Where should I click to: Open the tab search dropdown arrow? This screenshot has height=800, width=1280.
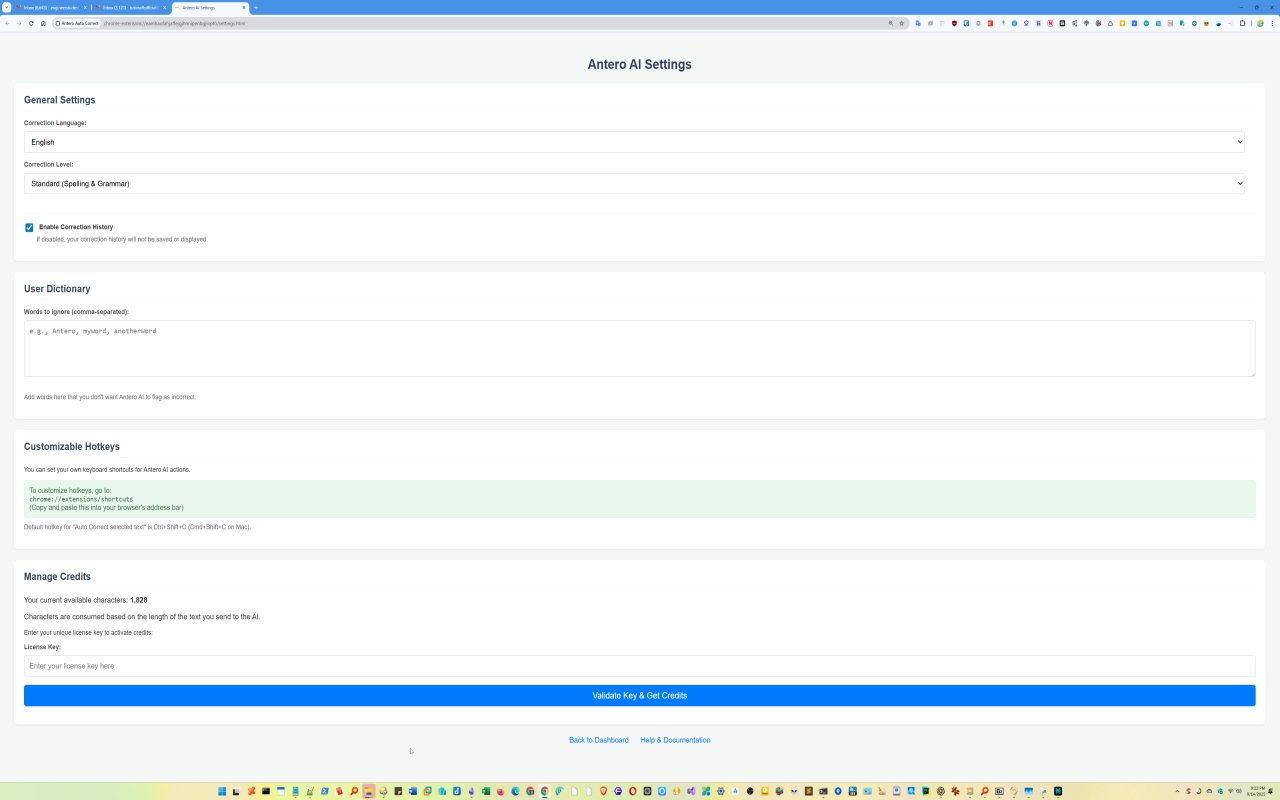coord(6,7)
